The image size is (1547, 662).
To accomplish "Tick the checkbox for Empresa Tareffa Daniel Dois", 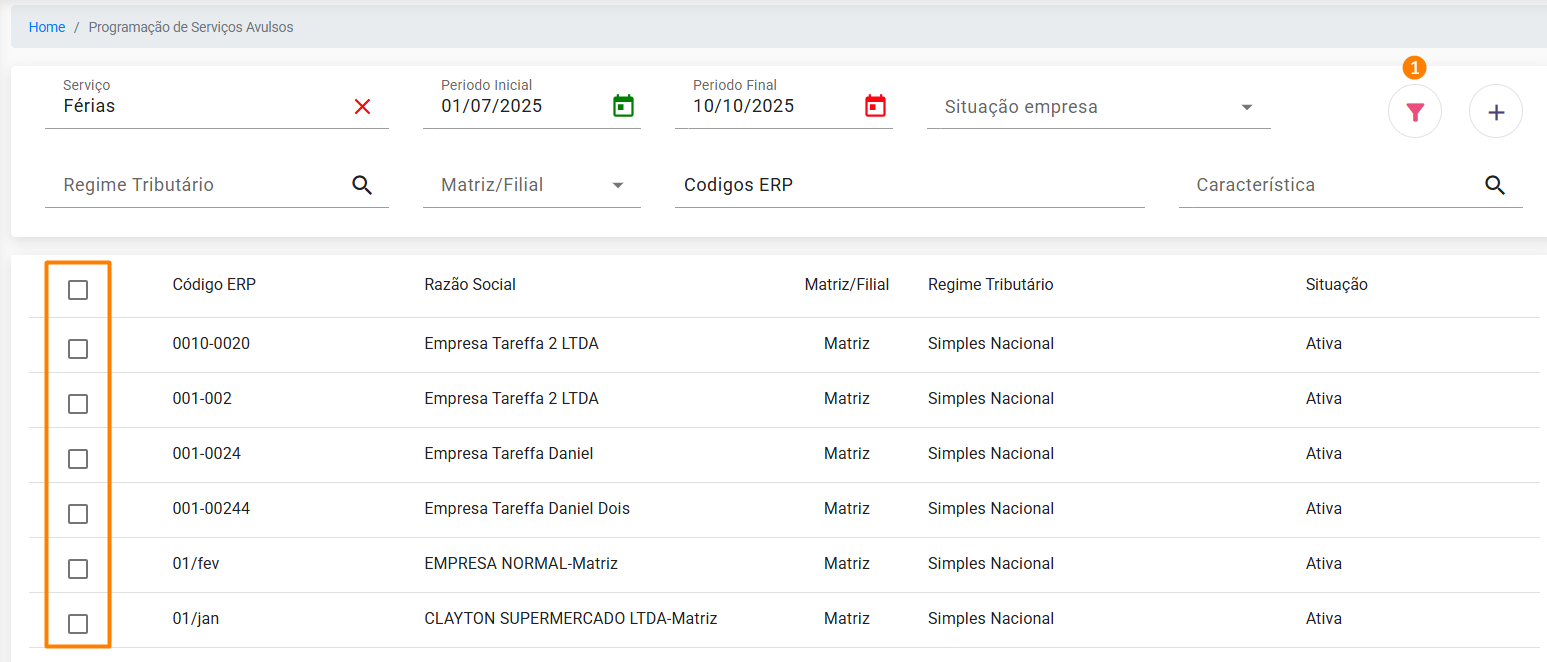I will [78, 514].
